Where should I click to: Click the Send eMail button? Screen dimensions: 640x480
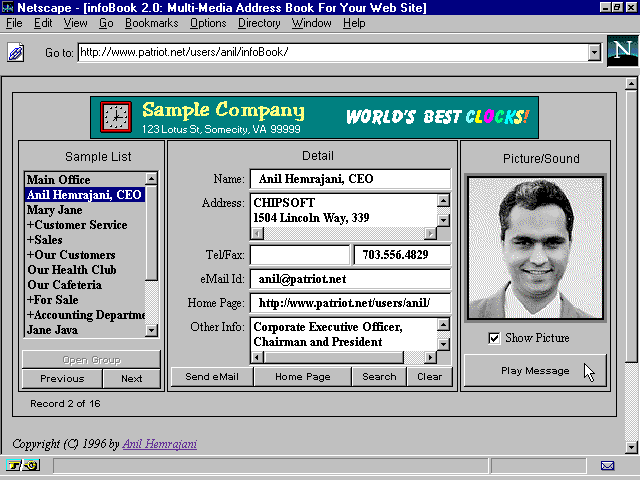211,377
